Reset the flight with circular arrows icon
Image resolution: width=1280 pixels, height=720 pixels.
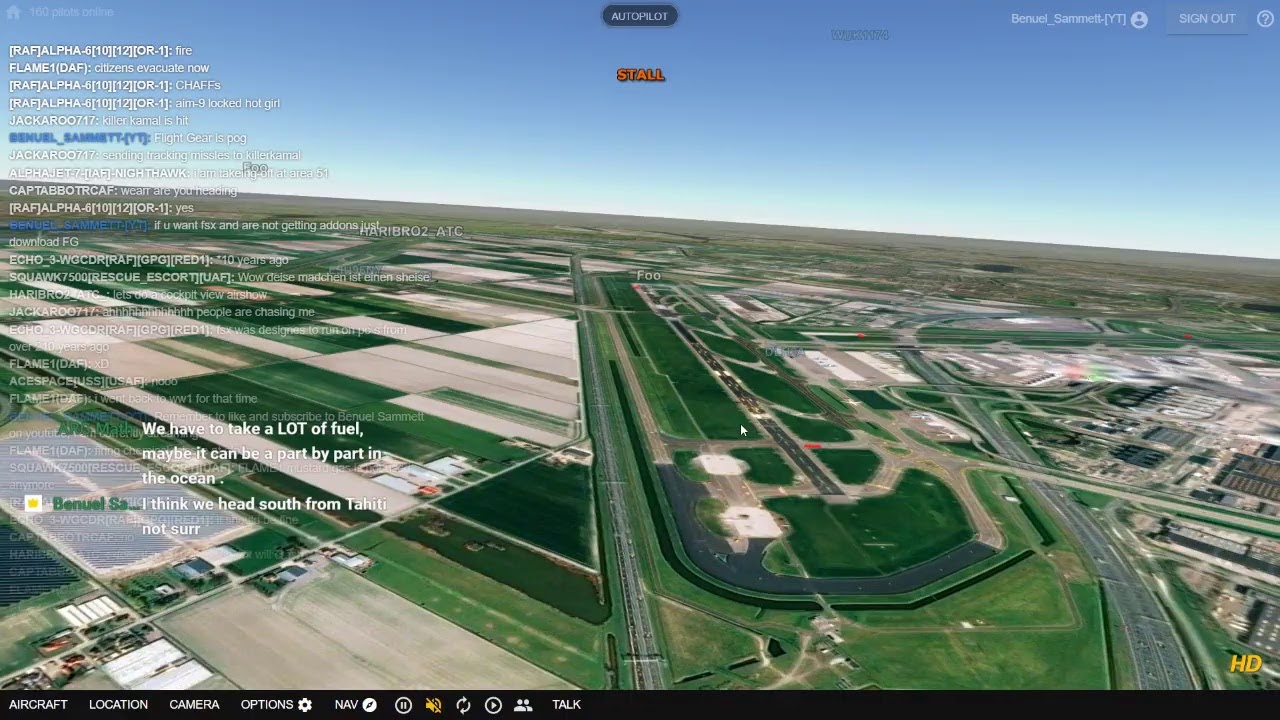click(x=463, y=705)
